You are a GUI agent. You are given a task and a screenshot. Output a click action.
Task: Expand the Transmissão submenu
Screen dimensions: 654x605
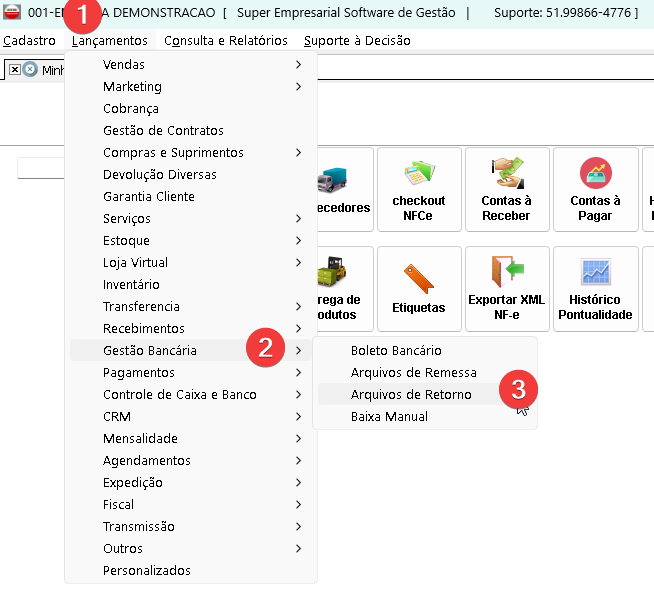191,527
